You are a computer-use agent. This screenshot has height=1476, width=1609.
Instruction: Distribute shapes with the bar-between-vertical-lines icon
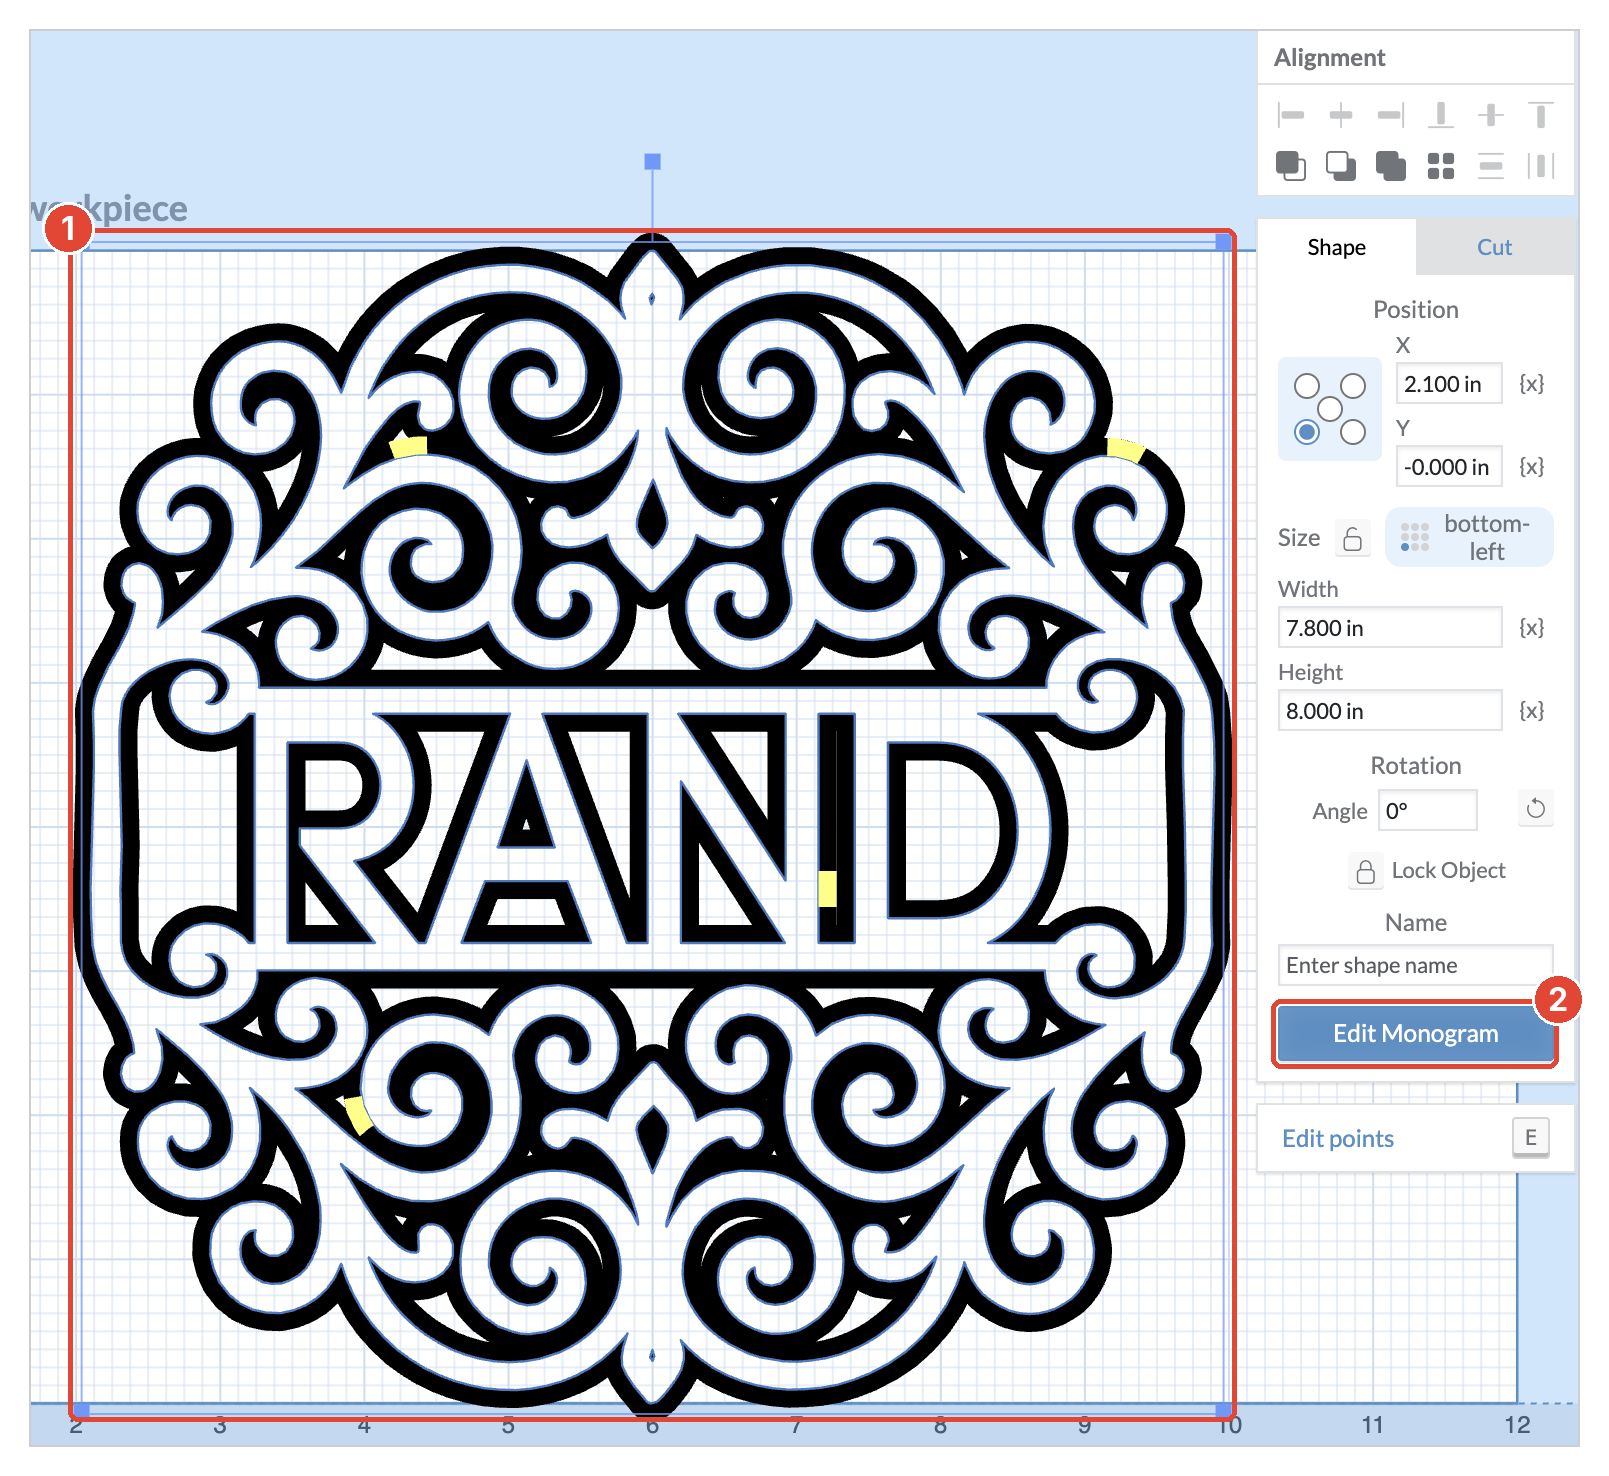tap(1541, 166)
